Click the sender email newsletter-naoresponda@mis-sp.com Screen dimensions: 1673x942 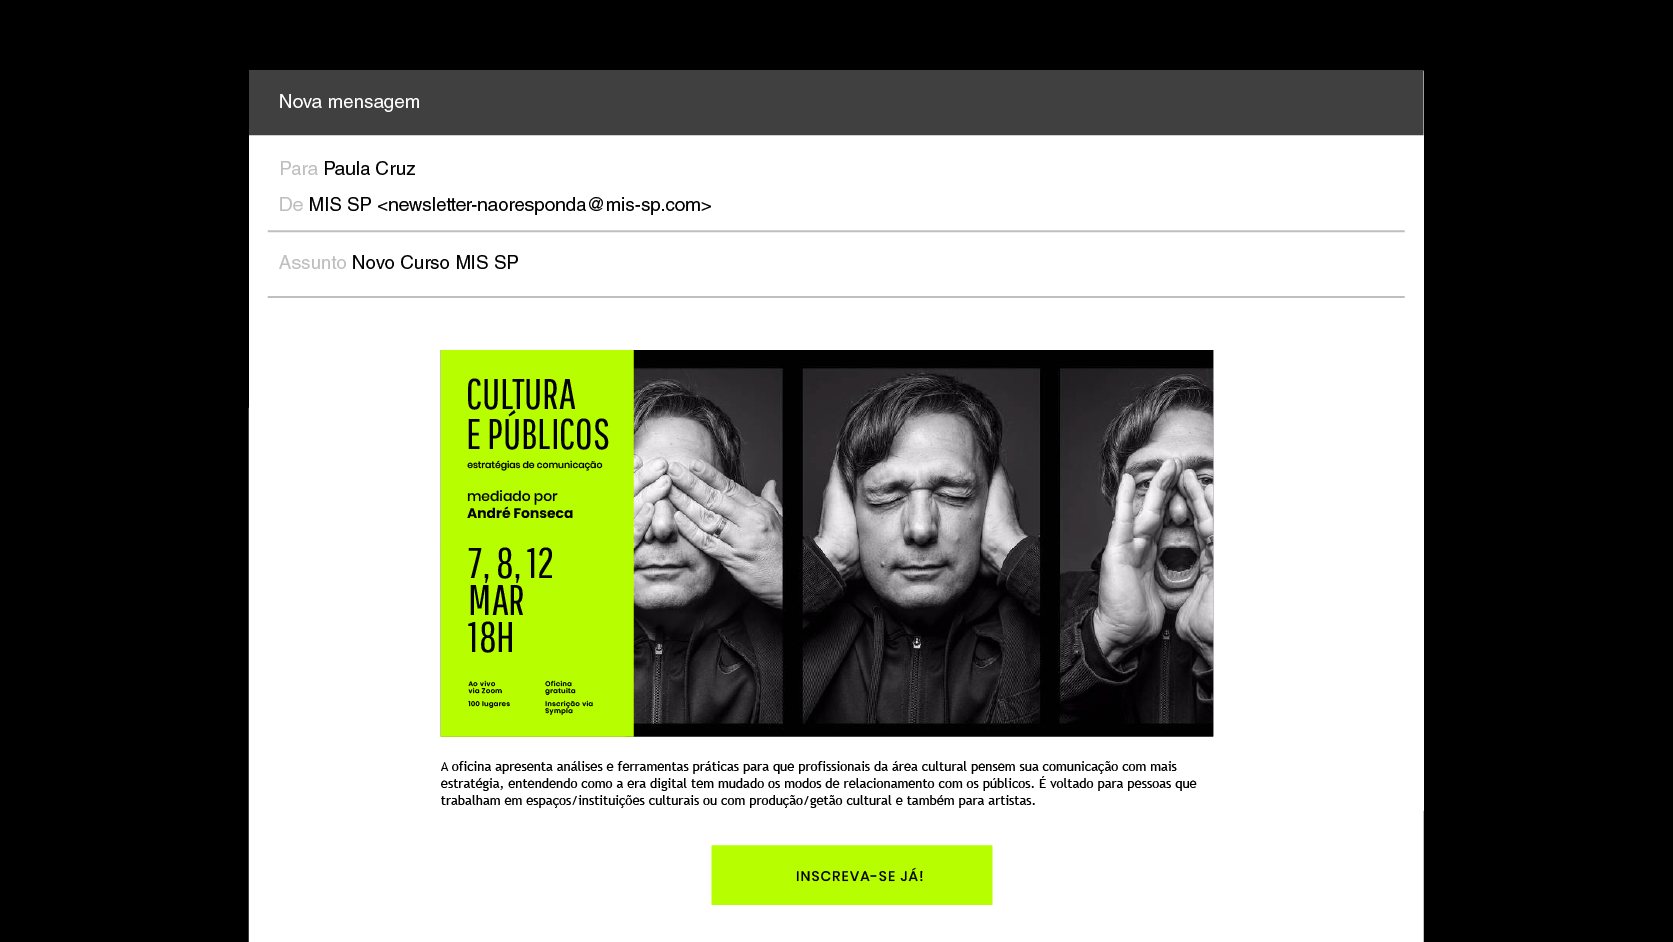coord(544,205)
